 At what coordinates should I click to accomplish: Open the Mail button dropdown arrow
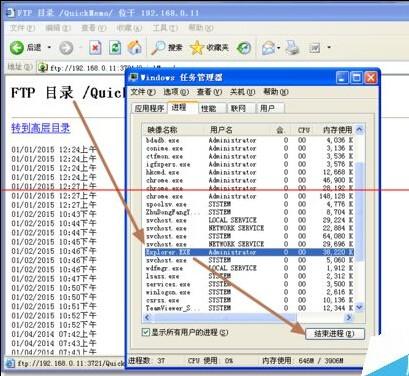pyautogui.click(x=279, y=48)
